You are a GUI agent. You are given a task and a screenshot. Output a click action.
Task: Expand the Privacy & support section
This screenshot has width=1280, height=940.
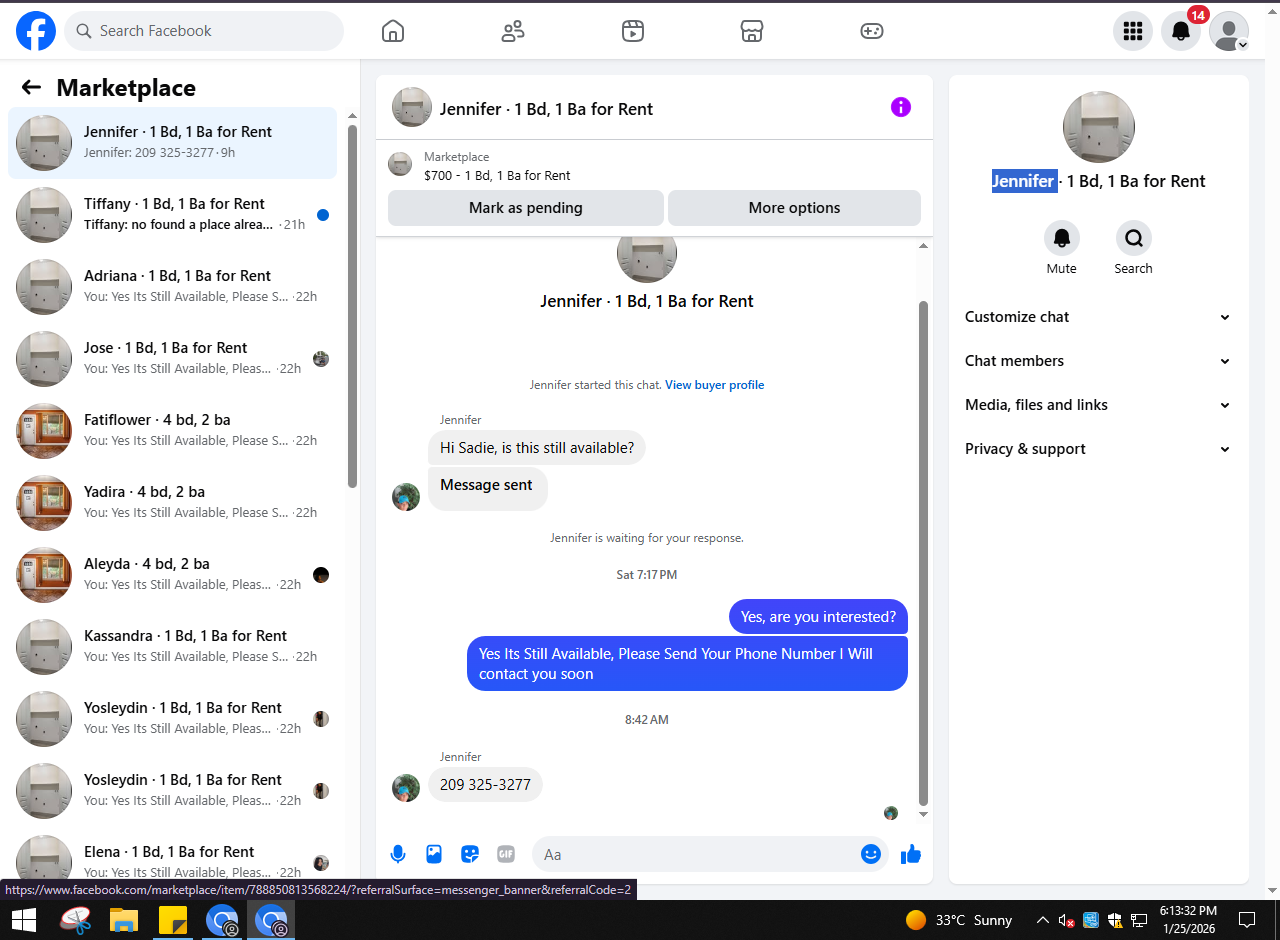1098,449
